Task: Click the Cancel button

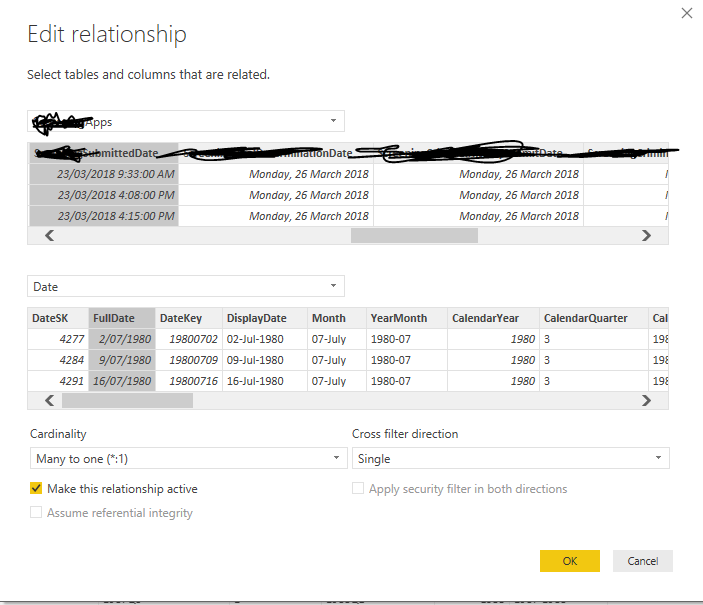Action: pos(642,561)
